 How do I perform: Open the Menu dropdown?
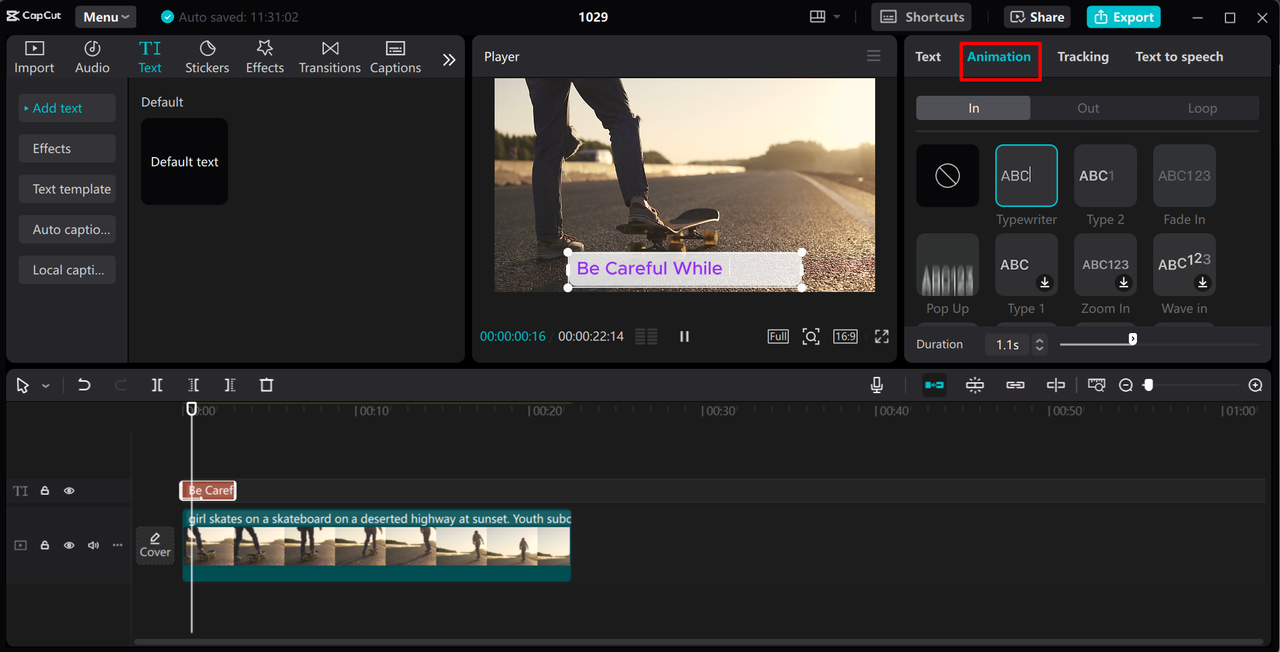coord(106,17)
